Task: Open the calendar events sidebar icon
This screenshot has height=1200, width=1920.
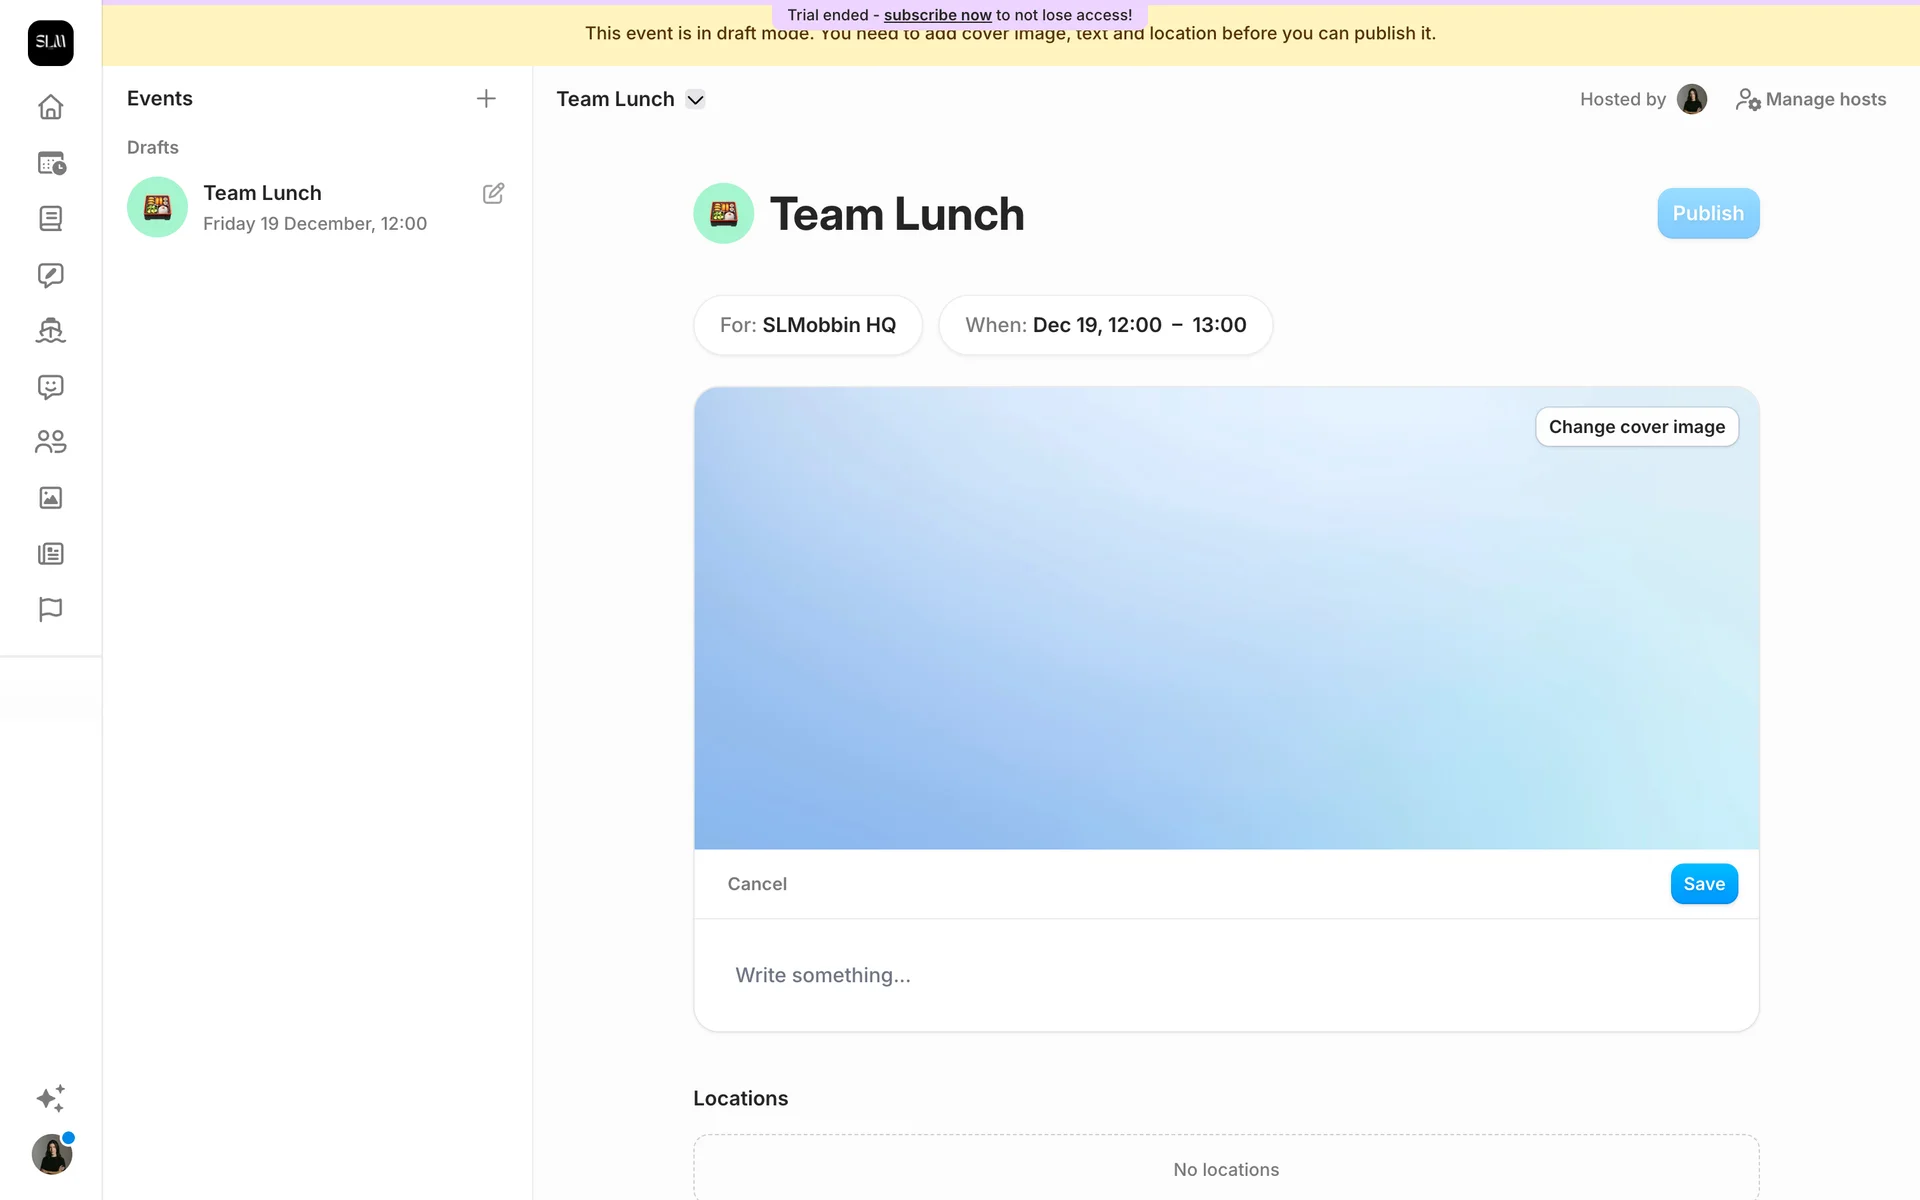Action: pyautogui.click(x=50, y=163)
